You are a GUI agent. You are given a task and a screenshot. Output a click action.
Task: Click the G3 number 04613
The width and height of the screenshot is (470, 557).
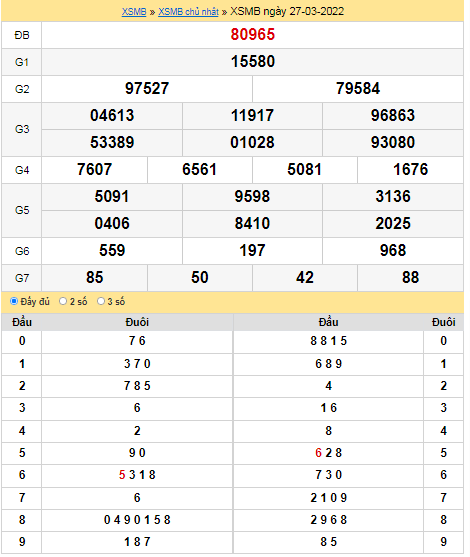112,115
